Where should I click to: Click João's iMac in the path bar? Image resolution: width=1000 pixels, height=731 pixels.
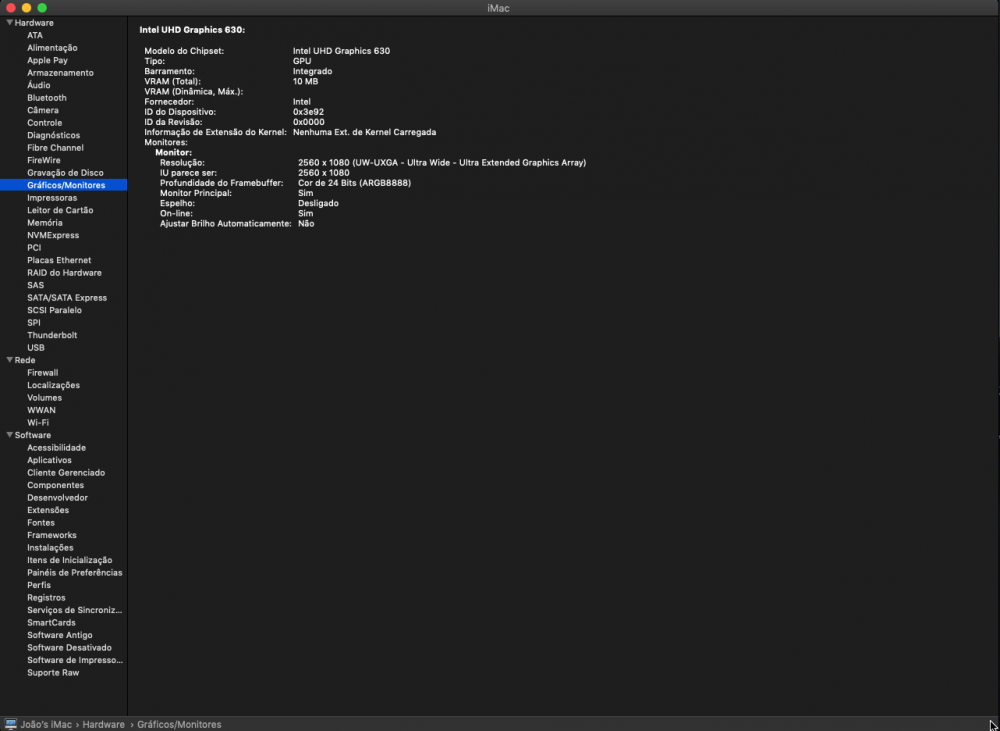(x=46, y=725)
